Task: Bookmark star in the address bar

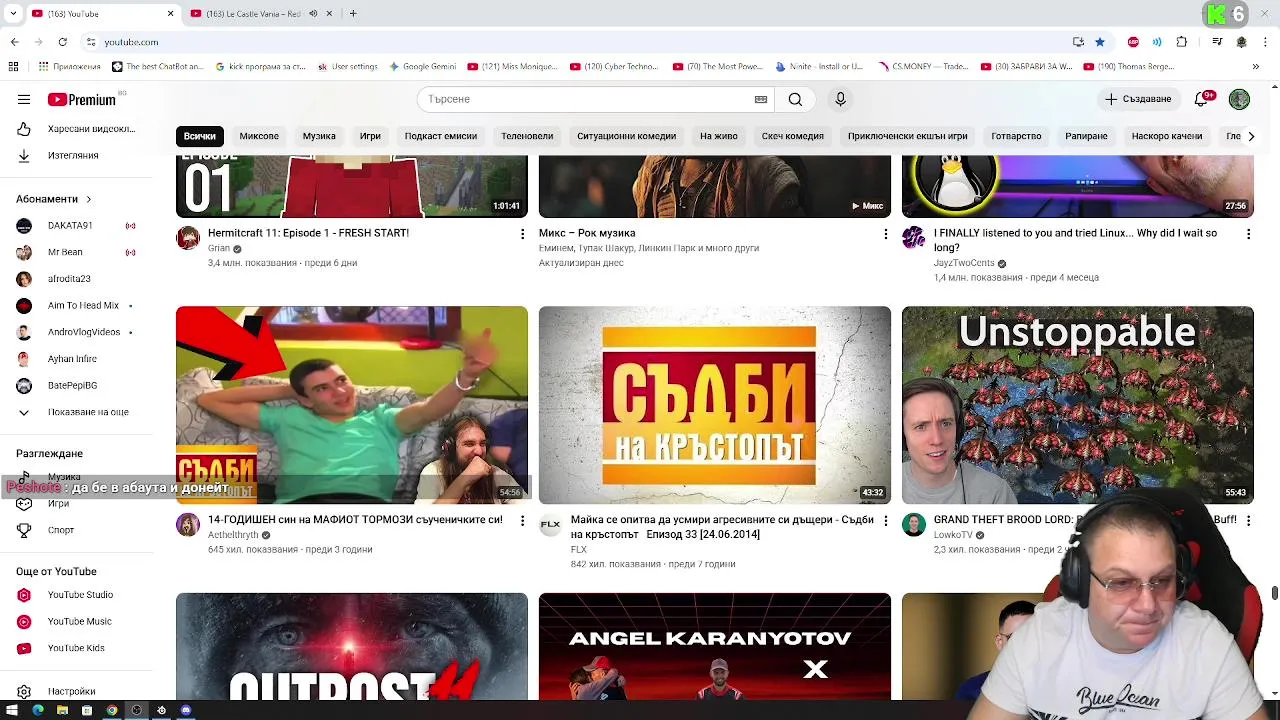Action: click(1100, 42)
